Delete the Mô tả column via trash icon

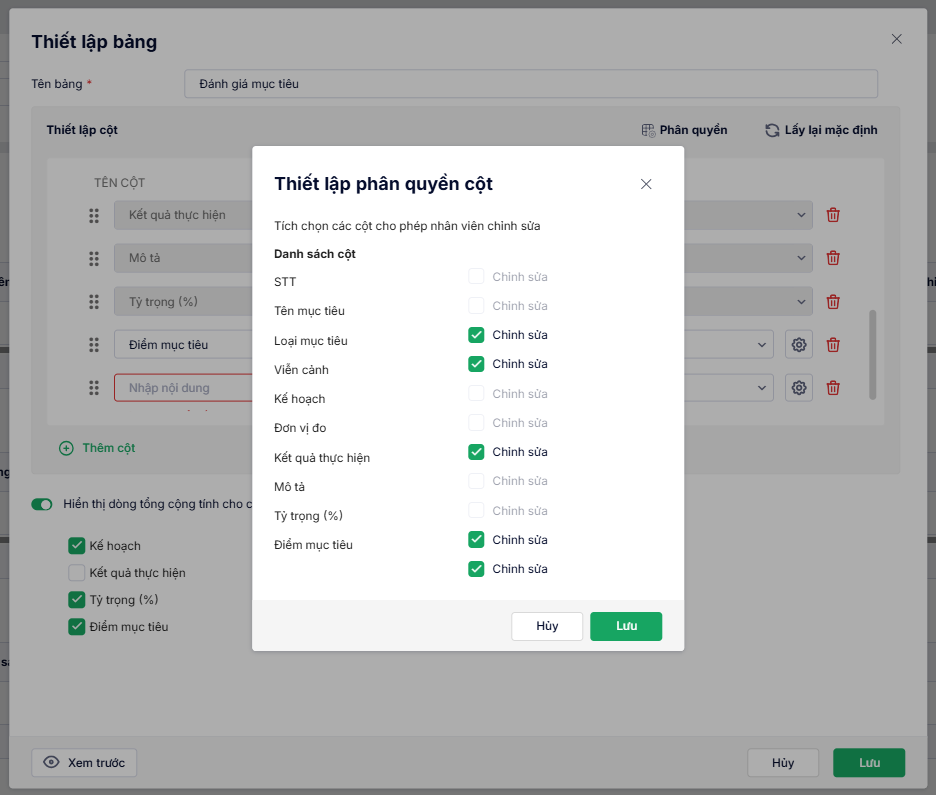(x=833, y=258)
